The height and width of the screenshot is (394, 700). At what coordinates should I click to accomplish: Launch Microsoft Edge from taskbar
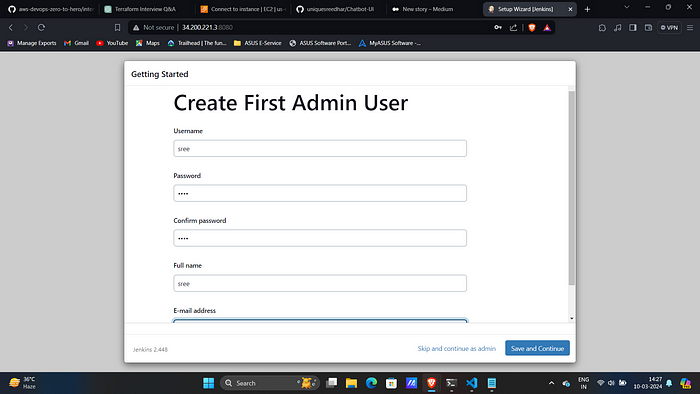[x=371, y=383]
